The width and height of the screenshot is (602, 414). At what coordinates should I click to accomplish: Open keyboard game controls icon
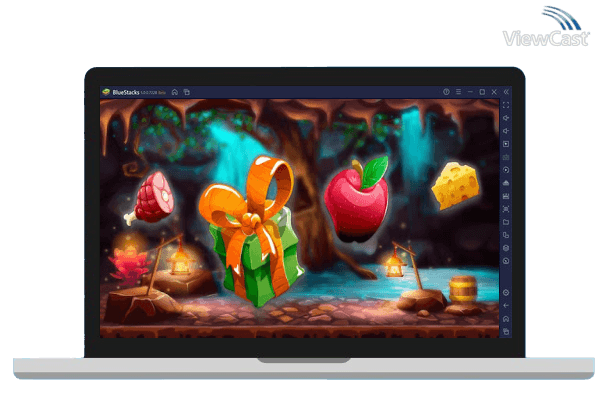click(506, 157)
